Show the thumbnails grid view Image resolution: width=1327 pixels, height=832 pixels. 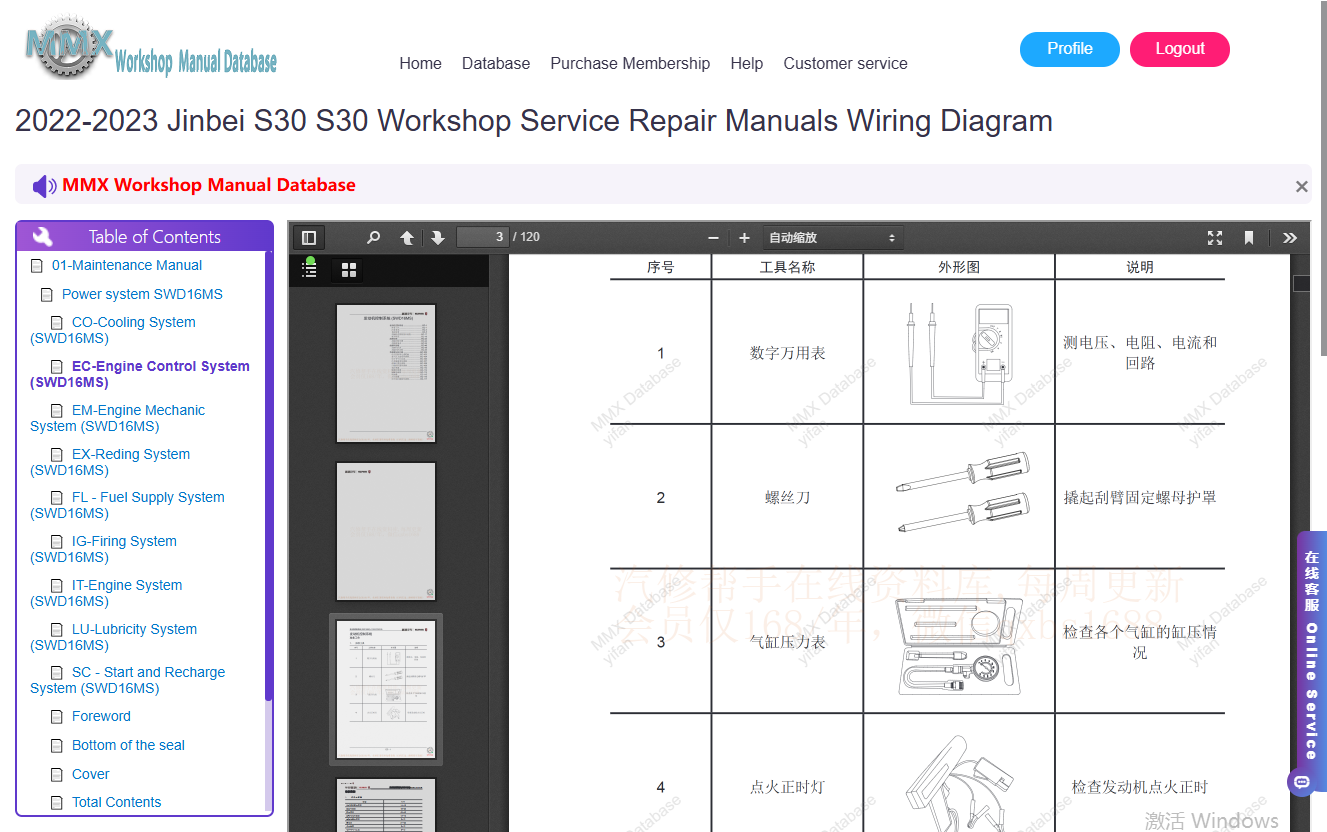pyautogui.click(x=349, y=270)
